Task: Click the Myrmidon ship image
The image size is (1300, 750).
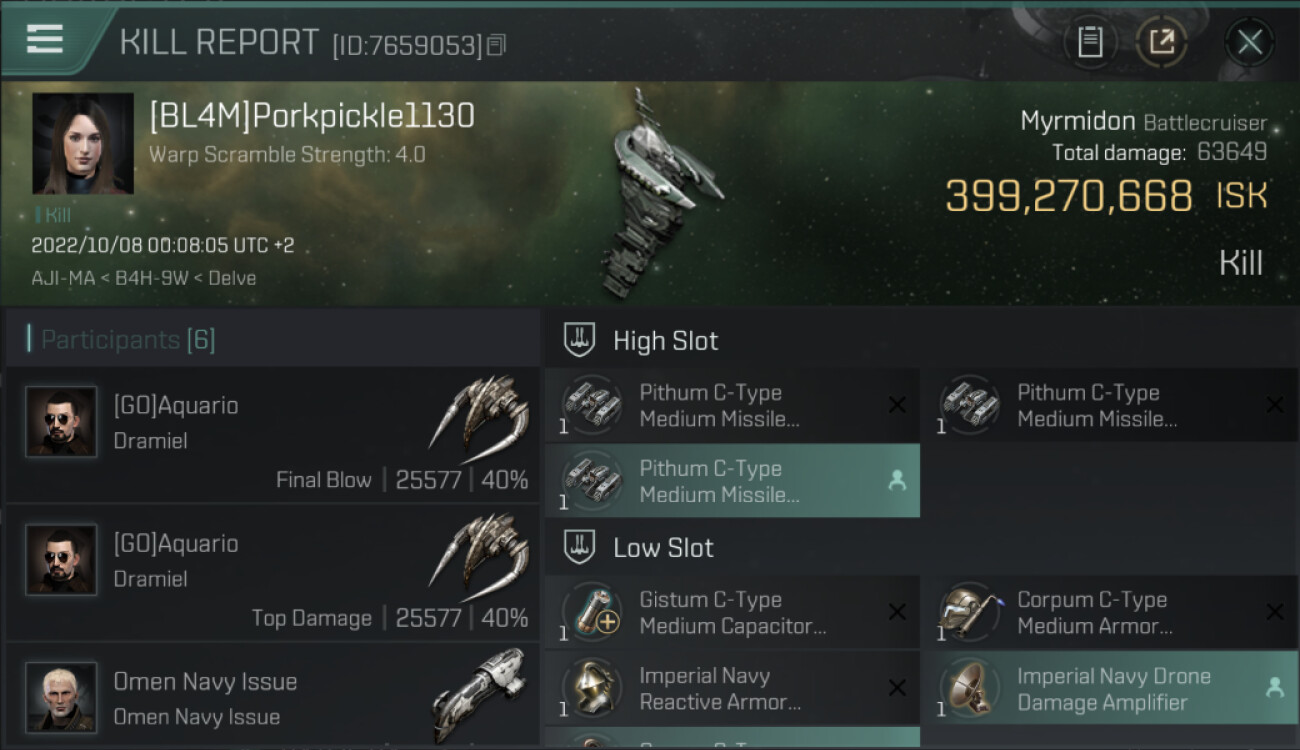Action: click(655, 195)
